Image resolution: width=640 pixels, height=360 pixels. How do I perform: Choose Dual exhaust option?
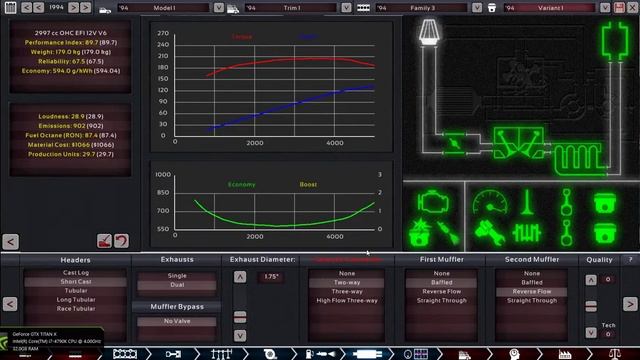(x=177, y=285)
